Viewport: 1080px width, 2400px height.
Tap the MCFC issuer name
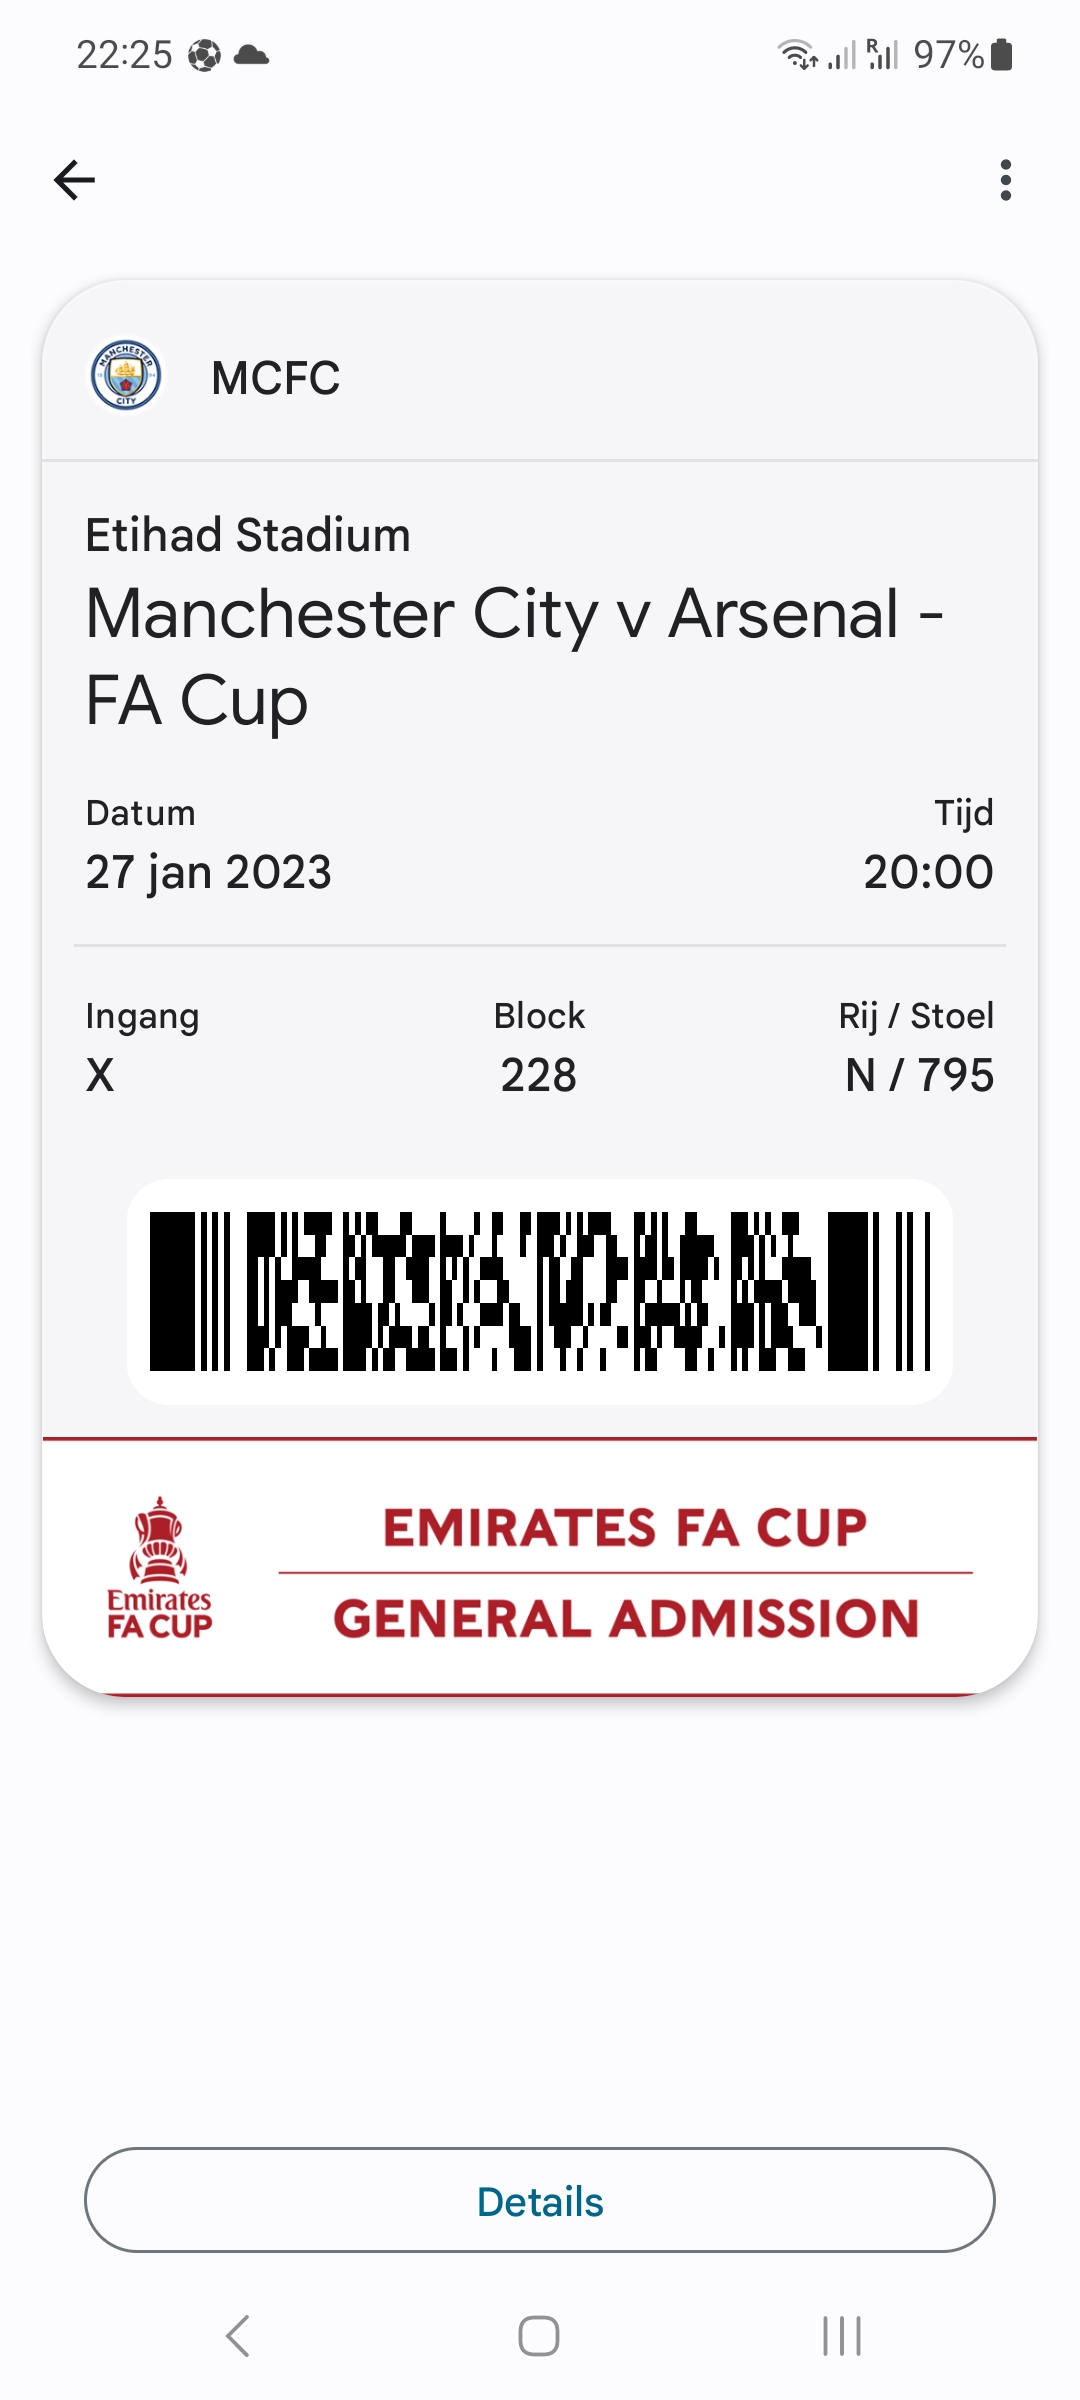coord(276,378)
